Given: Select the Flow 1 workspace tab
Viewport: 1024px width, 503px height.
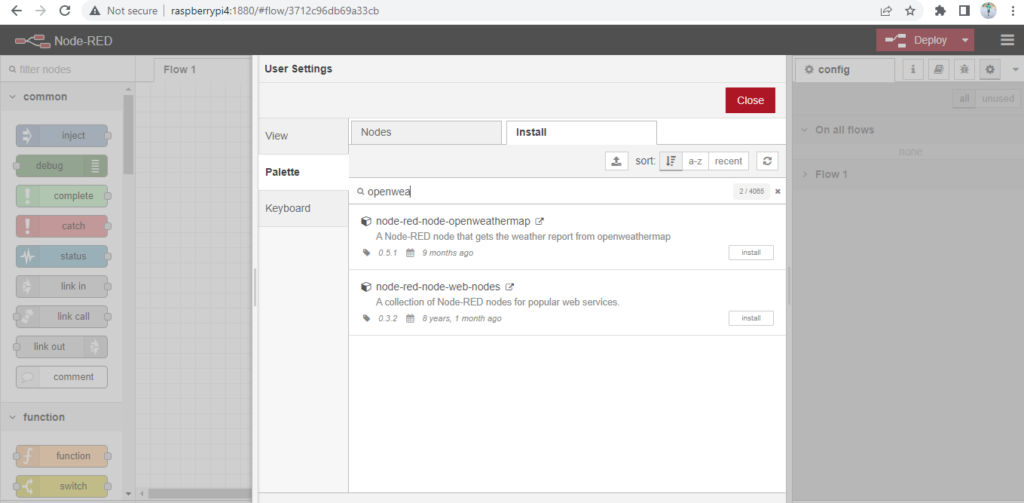Looking at the screenshot, I should 202,70.
